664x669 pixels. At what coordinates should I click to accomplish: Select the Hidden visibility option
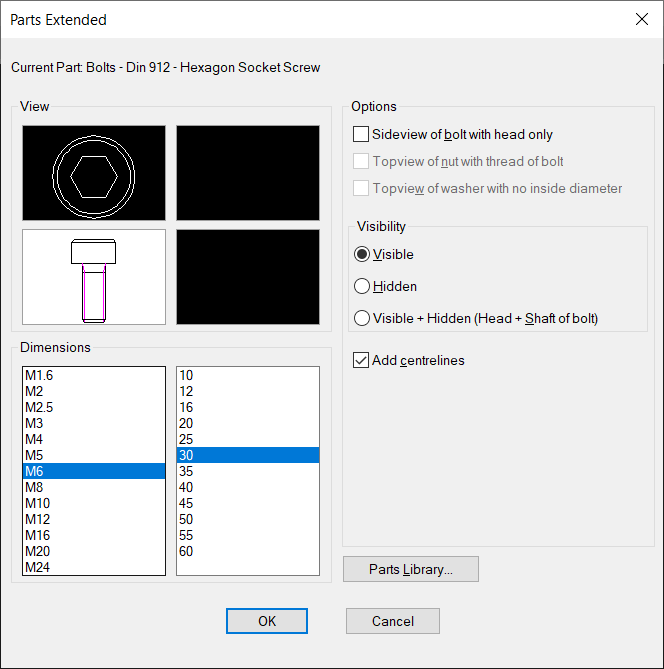click(x=362, y=286)
